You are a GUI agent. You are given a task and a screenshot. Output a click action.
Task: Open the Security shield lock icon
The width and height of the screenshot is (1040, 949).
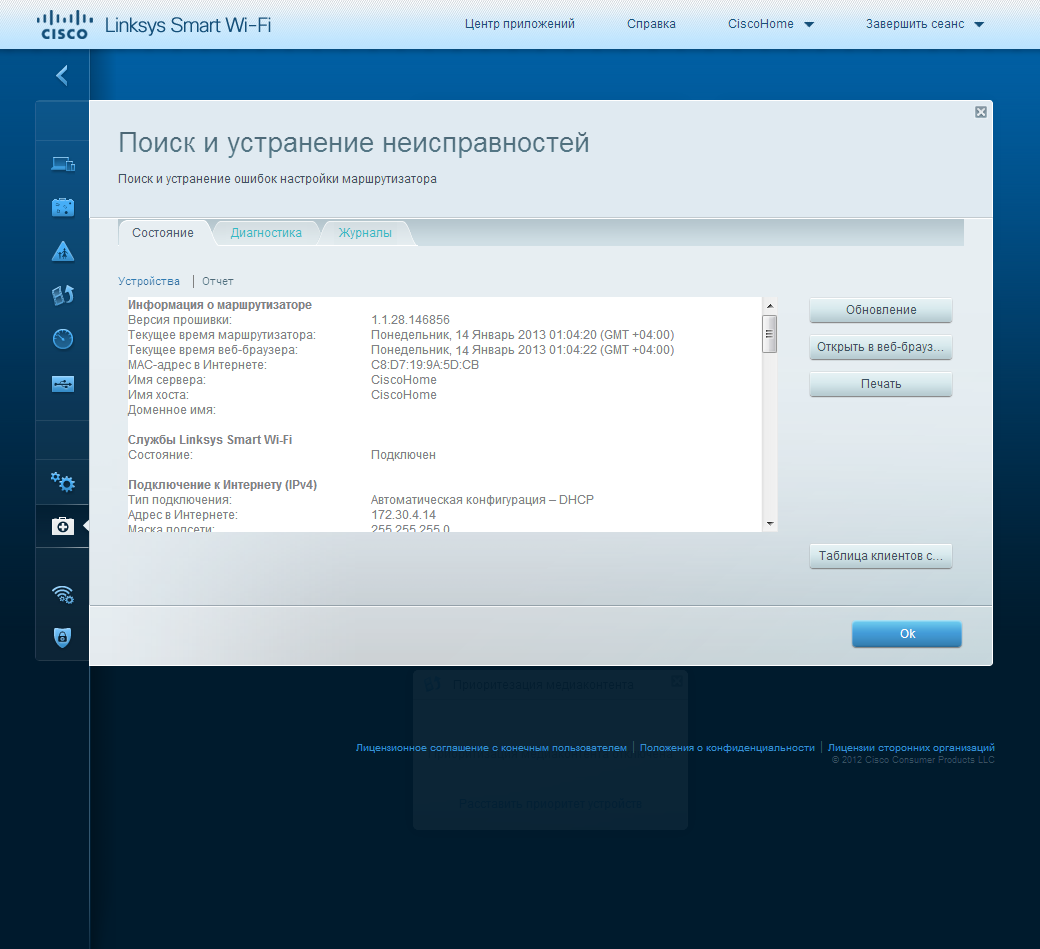62,637
